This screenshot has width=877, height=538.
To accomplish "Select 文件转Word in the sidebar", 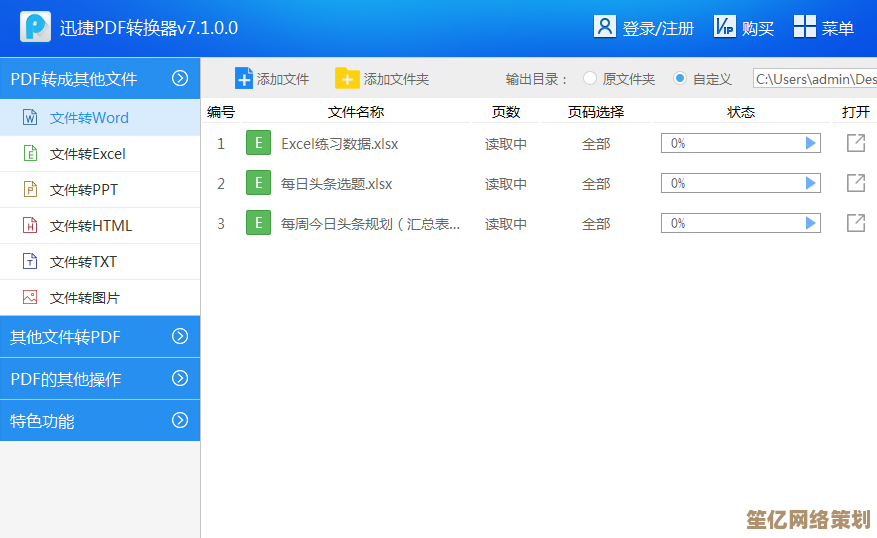I will tap(100, 117).
